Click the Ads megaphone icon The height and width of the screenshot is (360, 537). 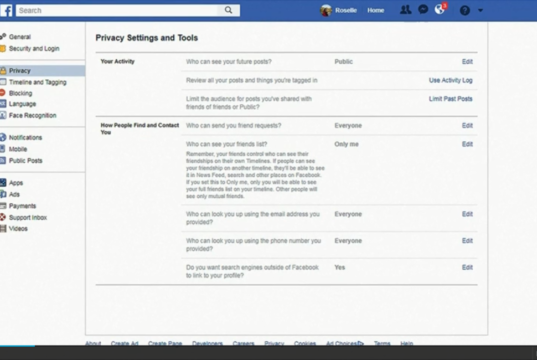click(3, 194)
